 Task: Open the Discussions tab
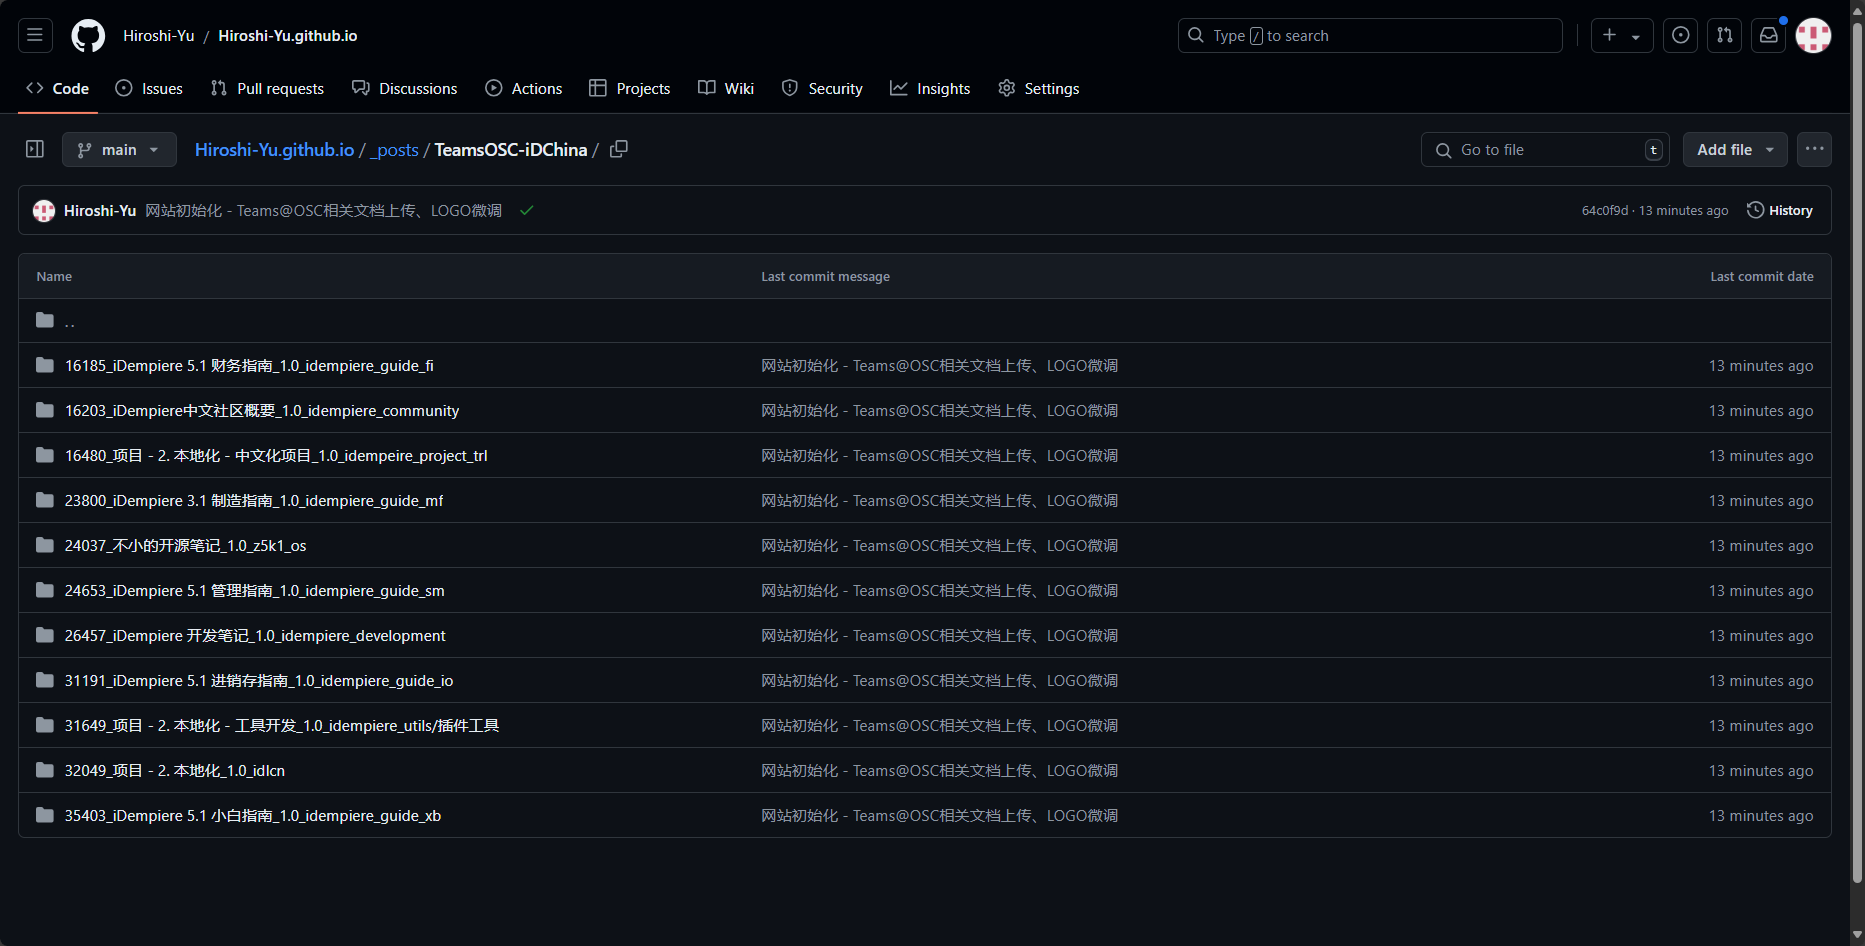click(x=405, y=88)
